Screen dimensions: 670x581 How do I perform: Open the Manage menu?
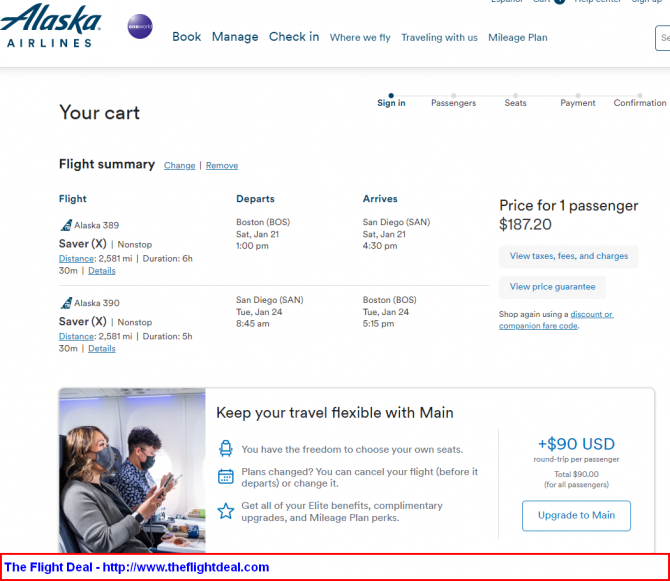click(235, 37)
